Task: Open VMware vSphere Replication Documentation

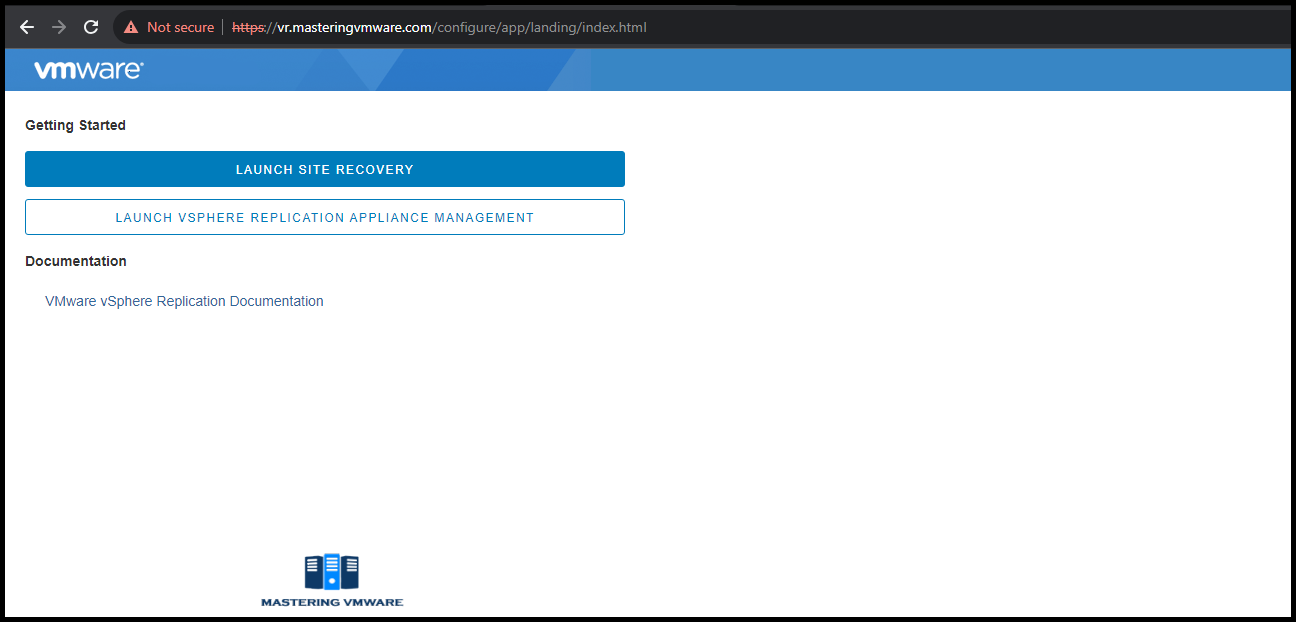Action: tap(183, 300)
